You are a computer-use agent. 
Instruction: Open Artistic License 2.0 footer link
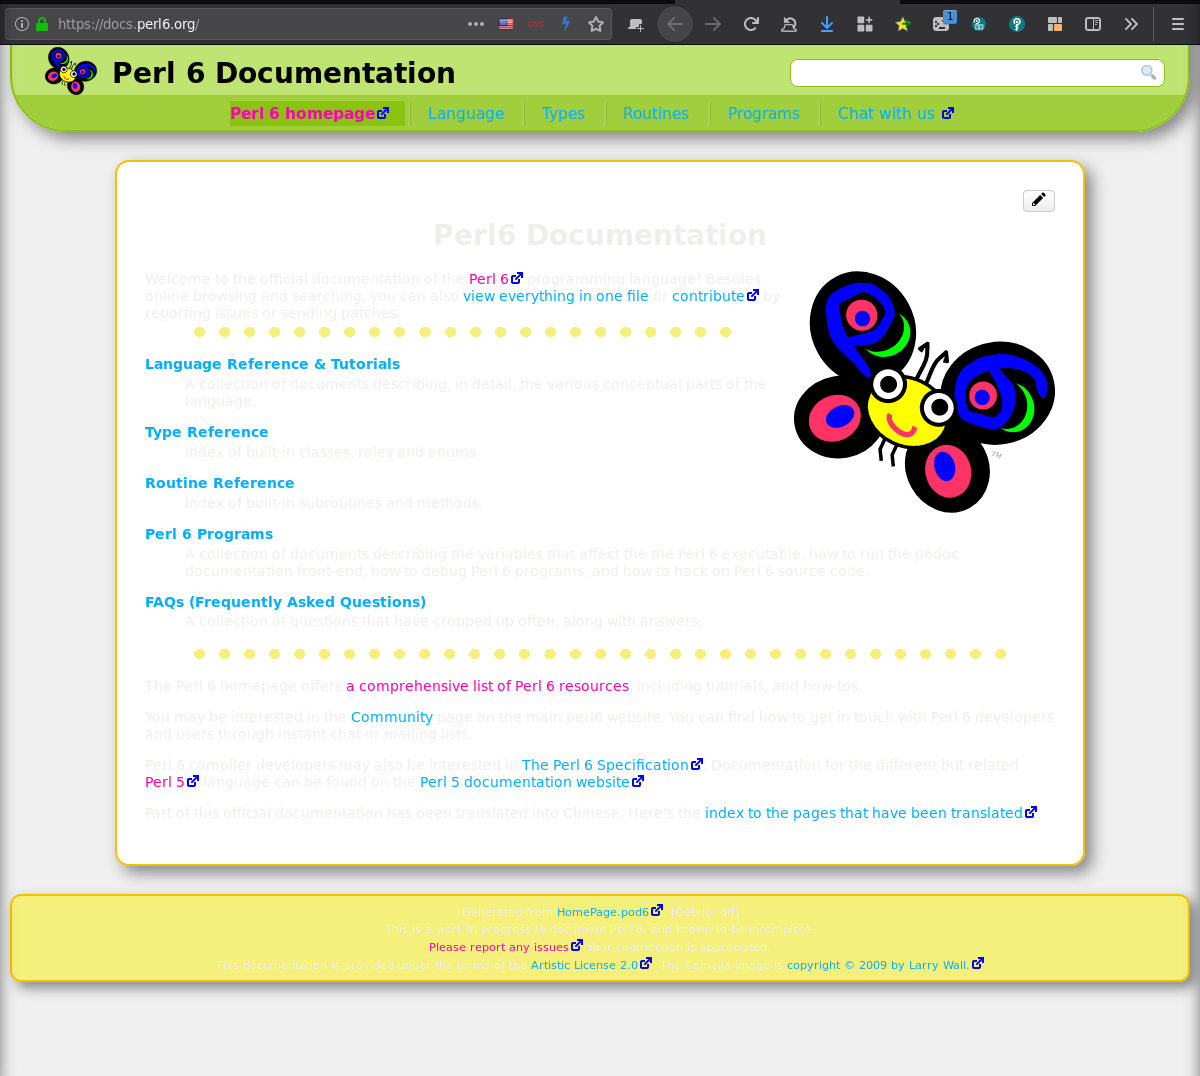(x=591, y=965)
